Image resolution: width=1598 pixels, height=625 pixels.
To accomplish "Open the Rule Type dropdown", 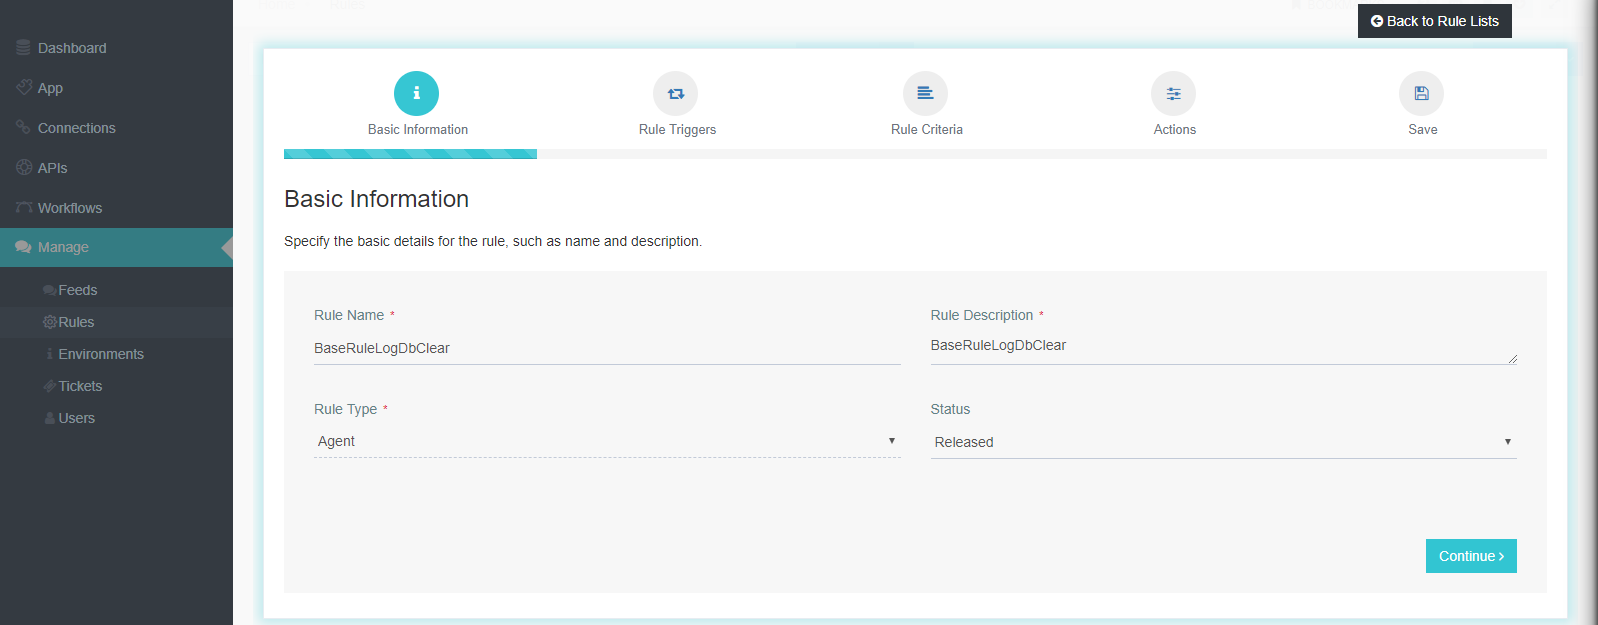I will pyautogui.click(x=606, y=441).
